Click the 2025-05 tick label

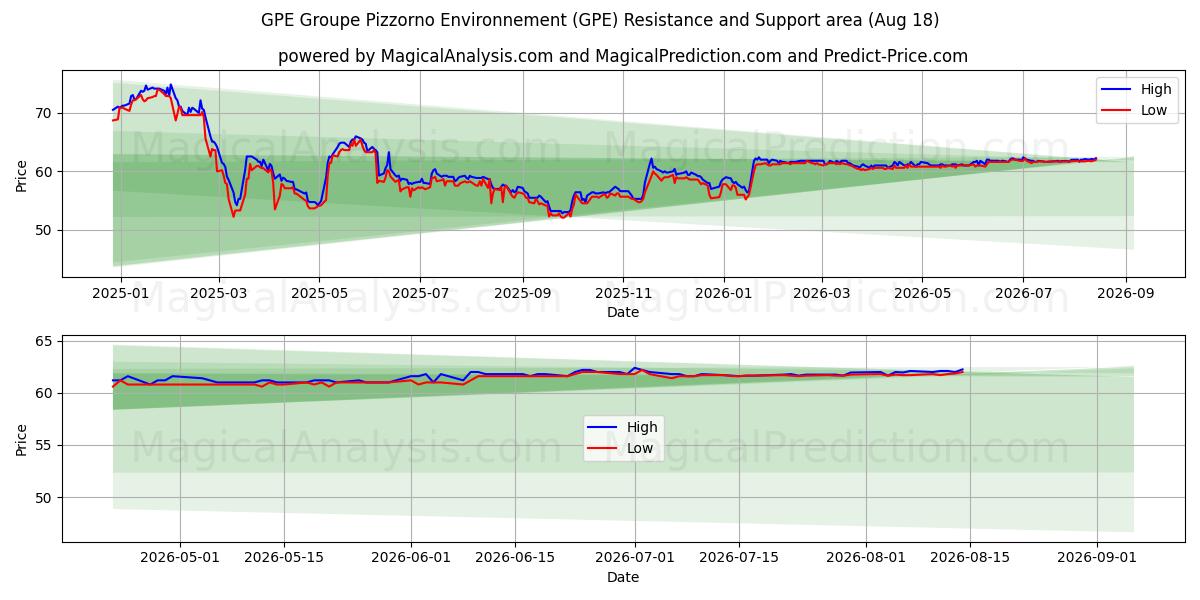(319, 293)
